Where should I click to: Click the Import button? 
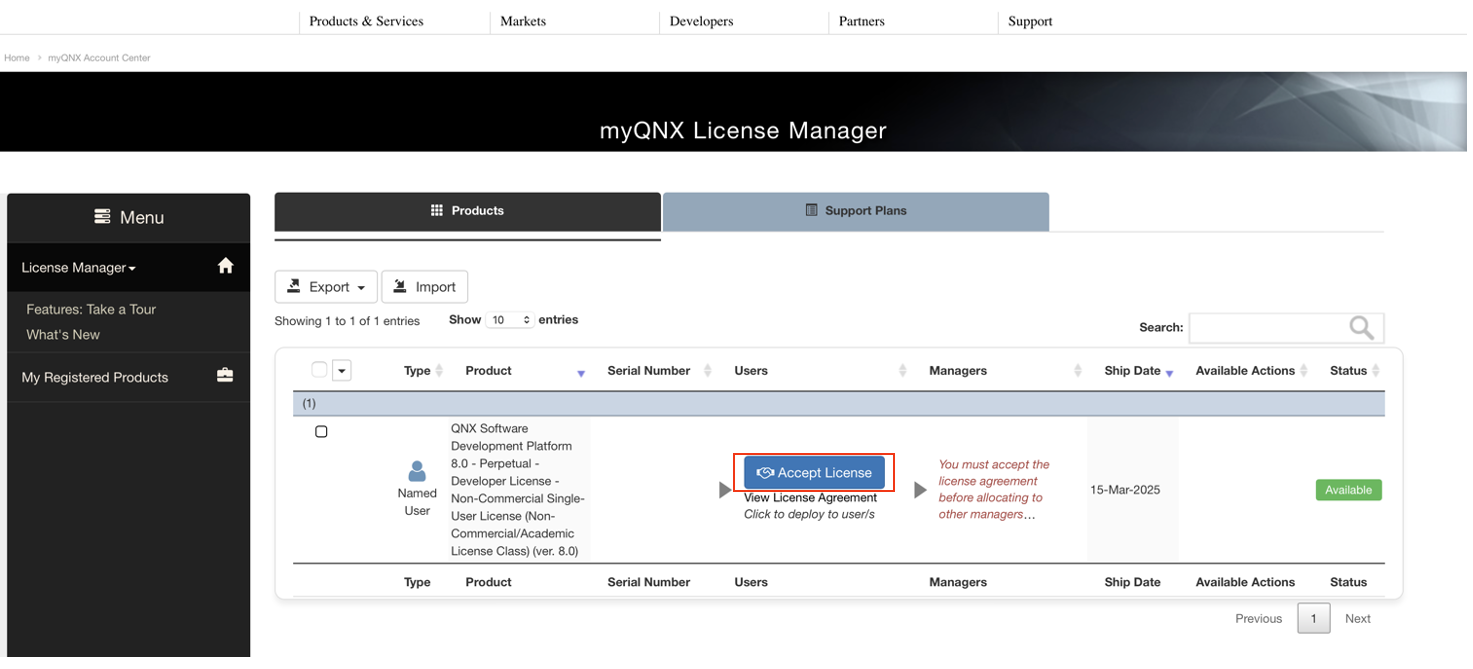pos(425,287)
